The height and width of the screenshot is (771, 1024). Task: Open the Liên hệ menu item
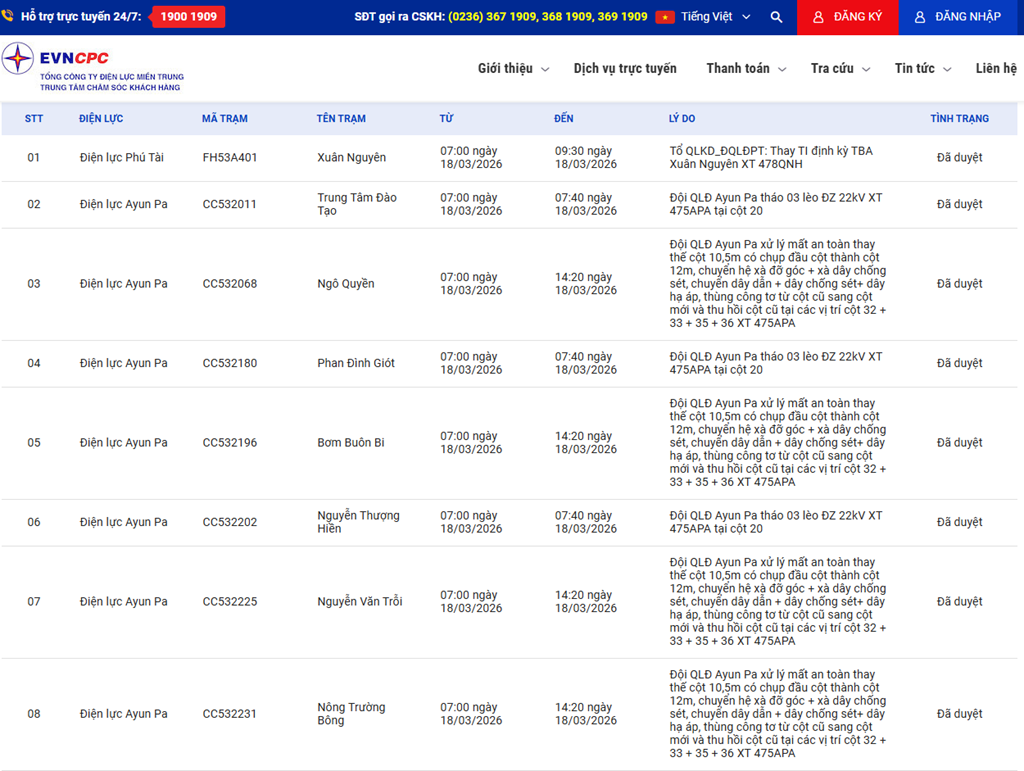pyautogui.click(x=996, y=69)
